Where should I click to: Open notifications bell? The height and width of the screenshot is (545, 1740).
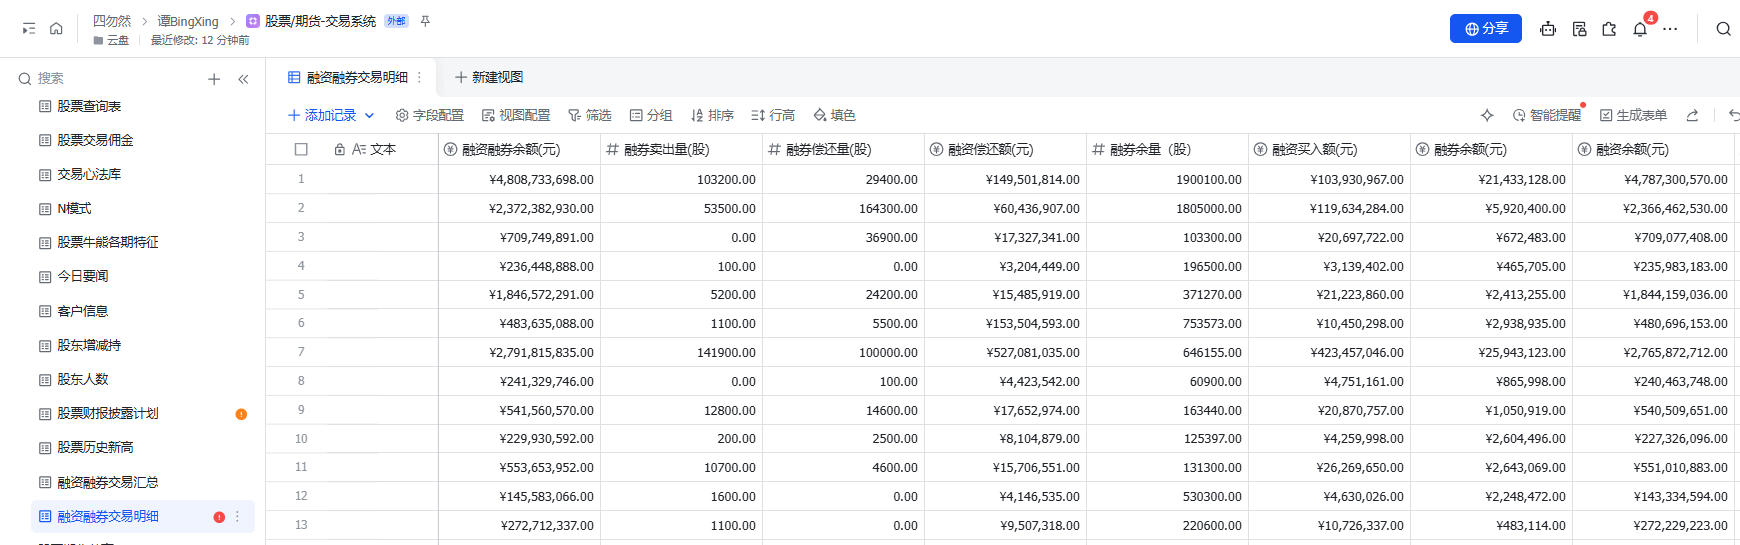(1640, 29)
